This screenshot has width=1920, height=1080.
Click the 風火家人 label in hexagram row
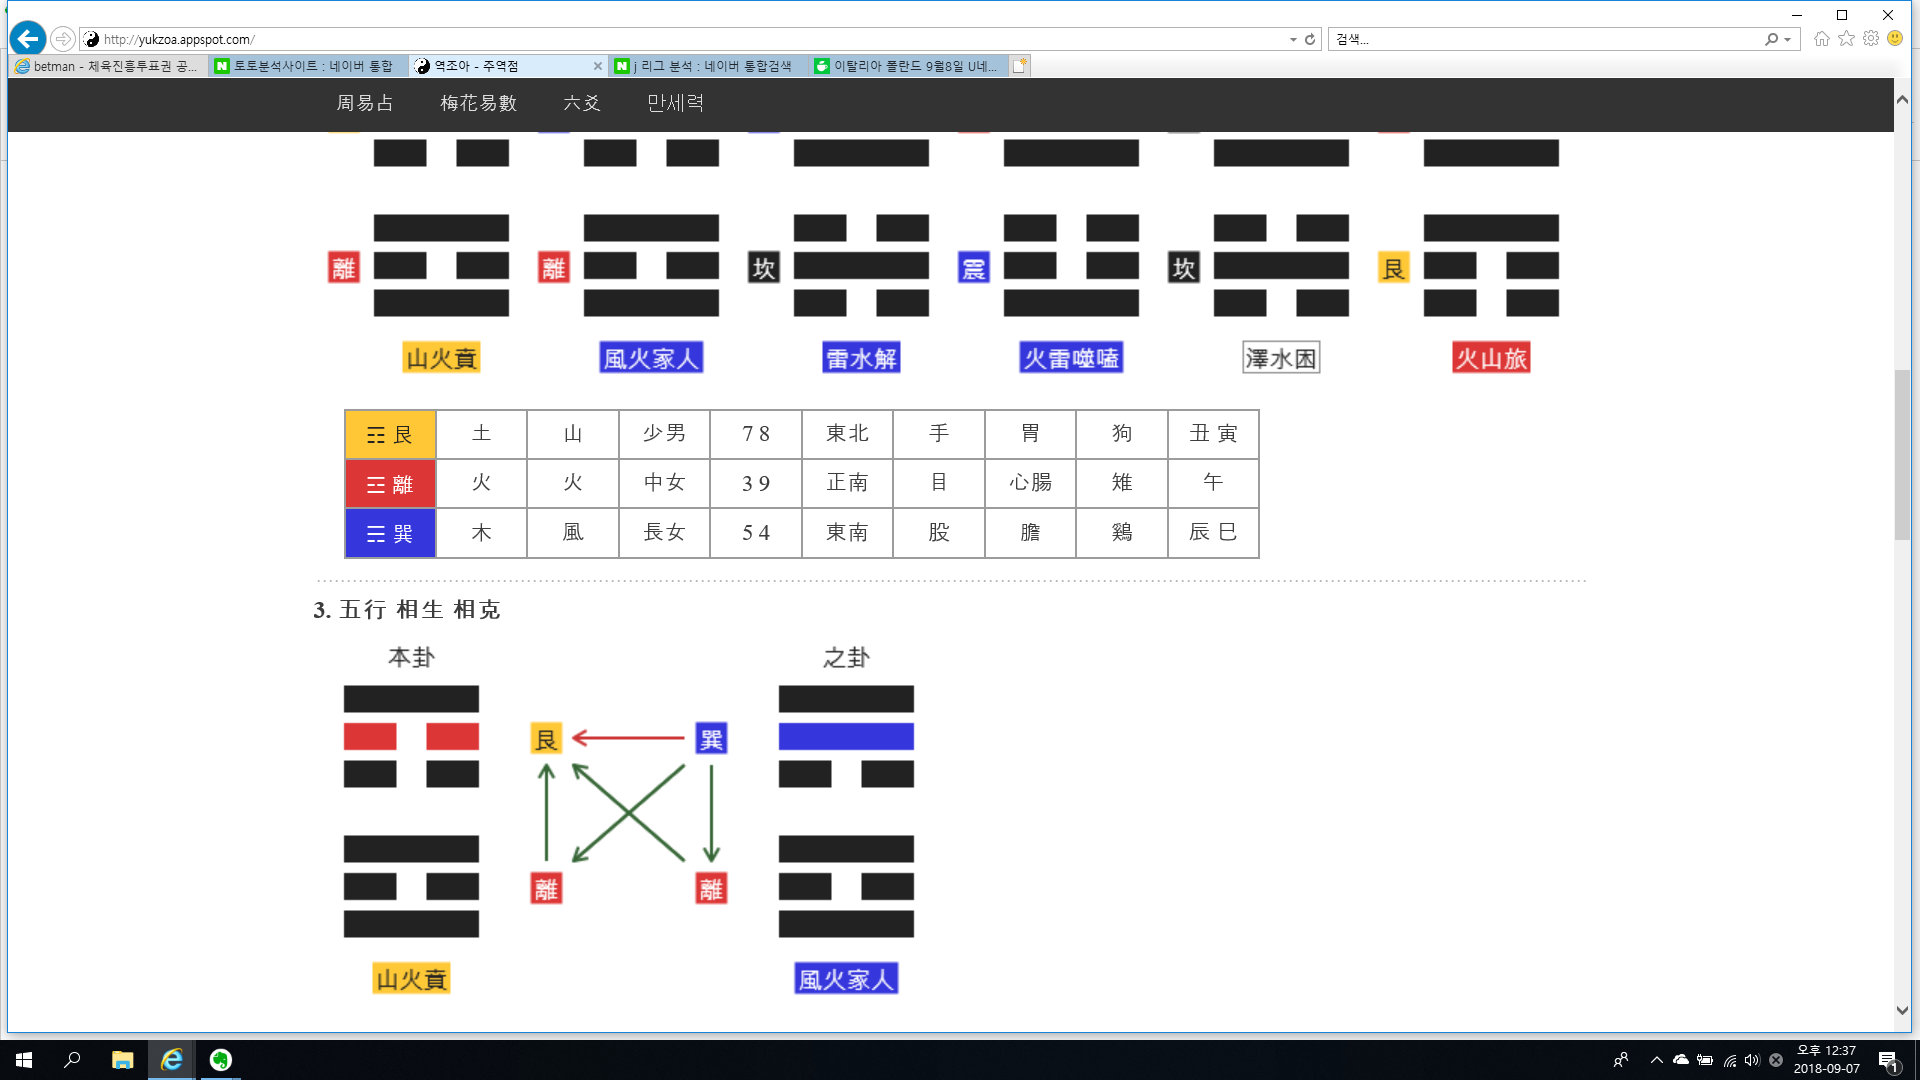651,358
